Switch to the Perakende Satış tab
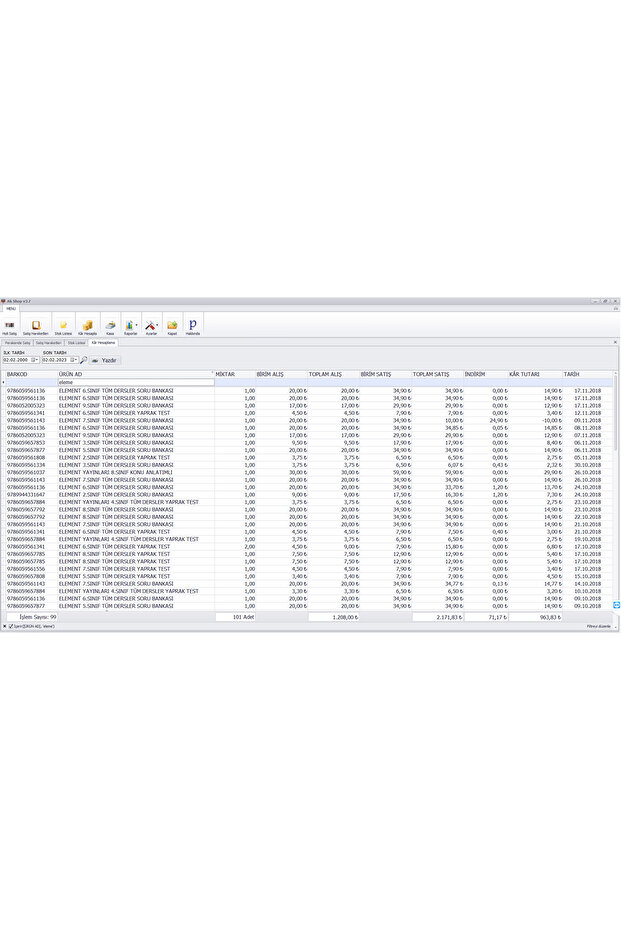This screenshot has height=931, width=621. coord(17,342)
